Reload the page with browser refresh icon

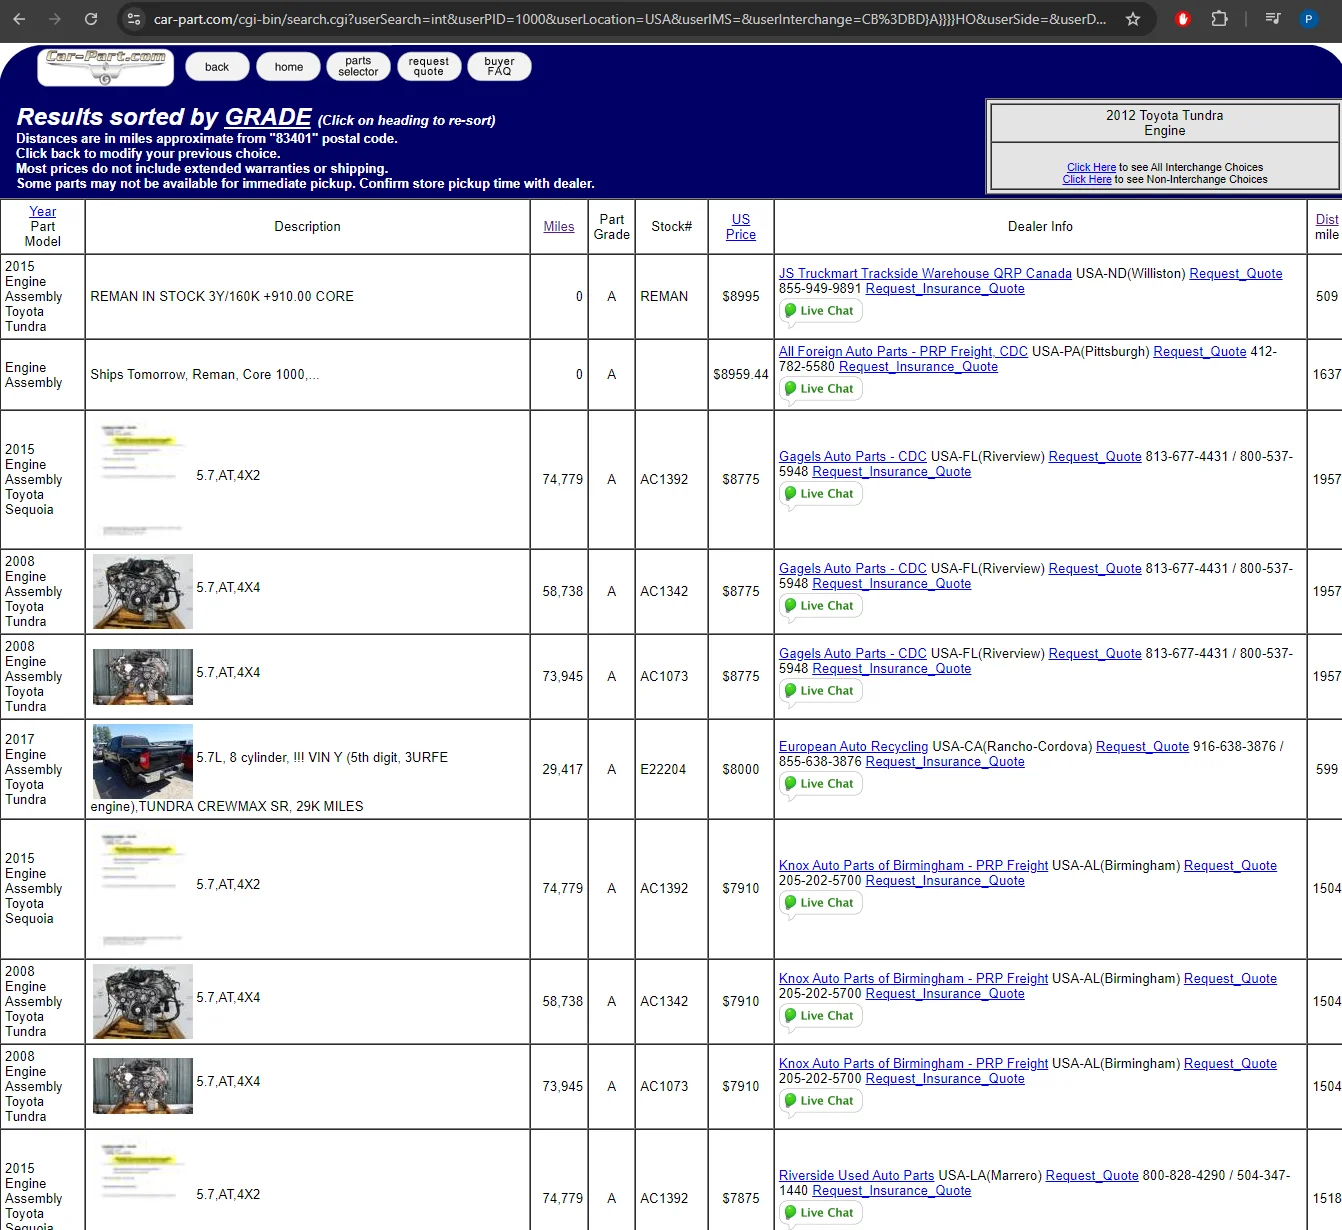coord(91,19)
